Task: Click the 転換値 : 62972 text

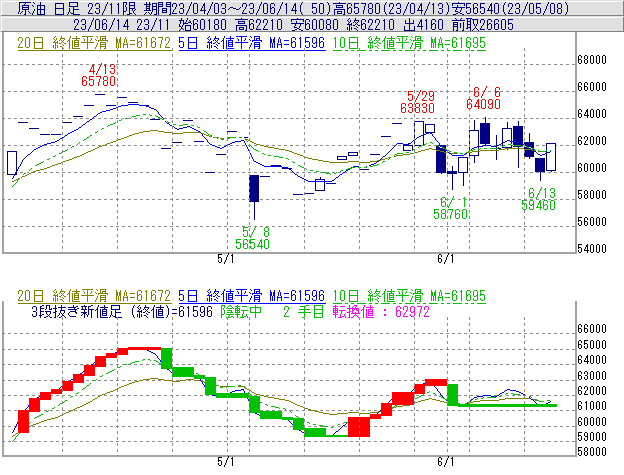Action: click(381, 311)
